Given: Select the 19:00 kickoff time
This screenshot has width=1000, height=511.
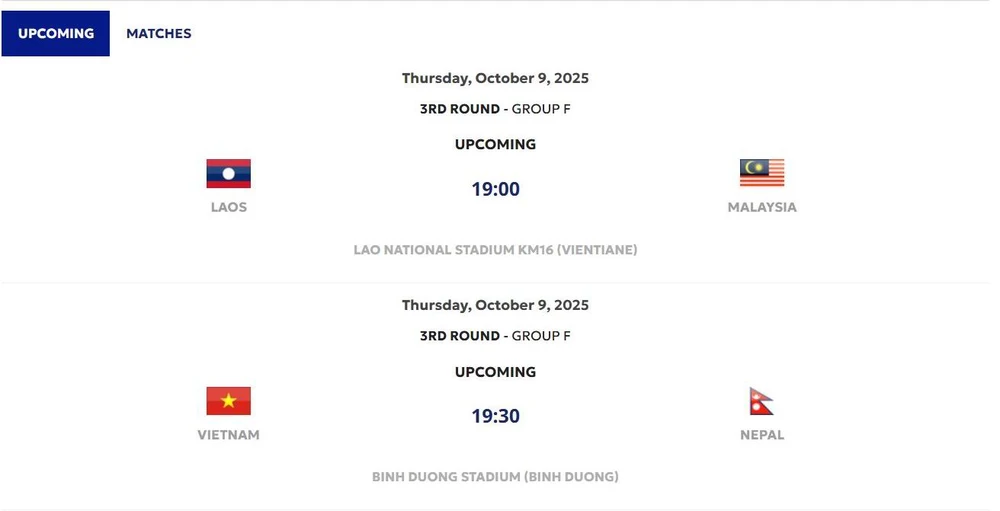Looking at the screenshot, I should click(496, 189).
